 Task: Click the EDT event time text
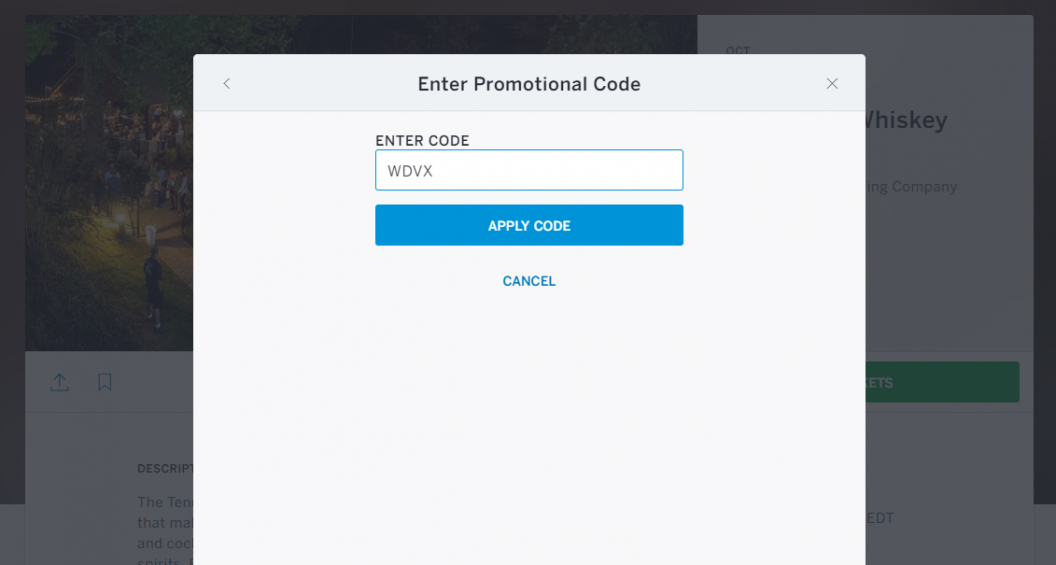coord(880,518)
